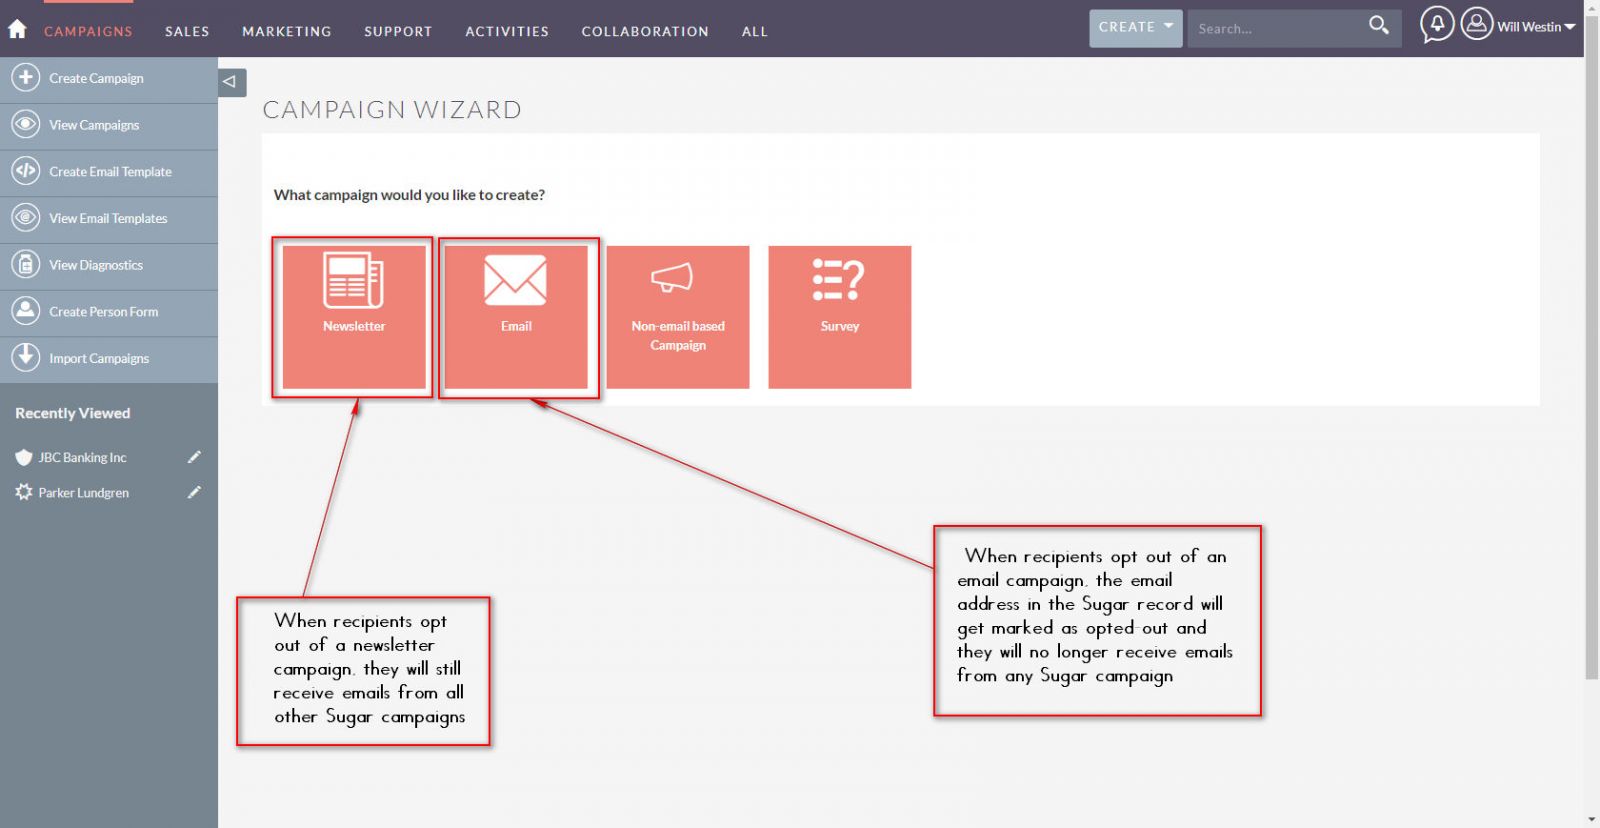Image resolution: width=1600 pixels, height=828 pixels.
Task: Click the Create Person Form icon
Action: (x=26, y=310)
